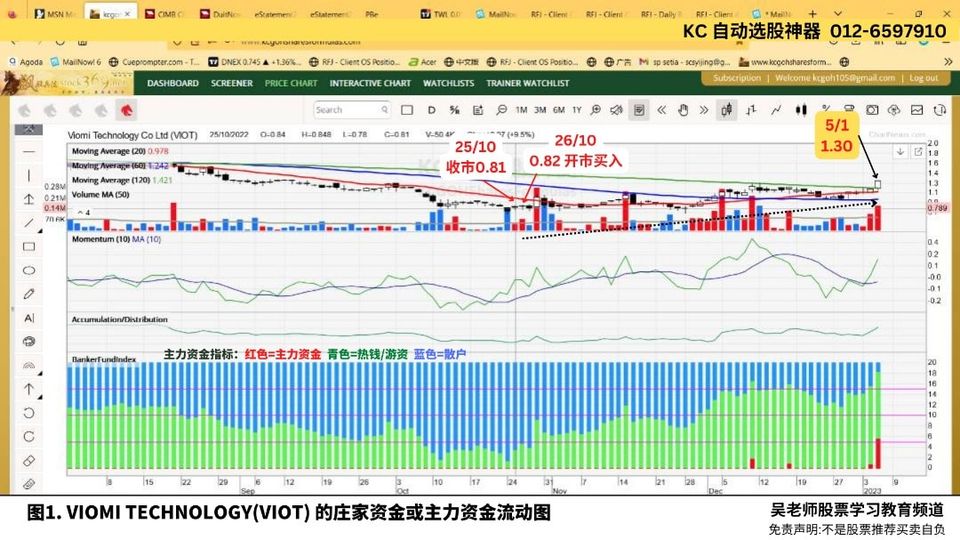The image size is (960, 540).
Task: Open the browser tab list chevron
Action: (838, 13)
